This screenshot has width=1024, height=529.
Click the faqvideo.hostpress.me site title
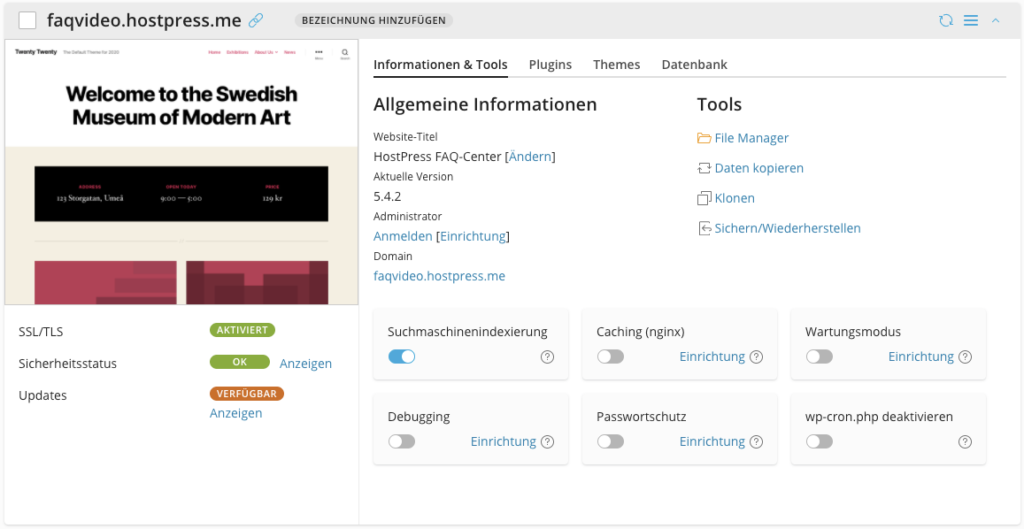[x=144, y=20]
